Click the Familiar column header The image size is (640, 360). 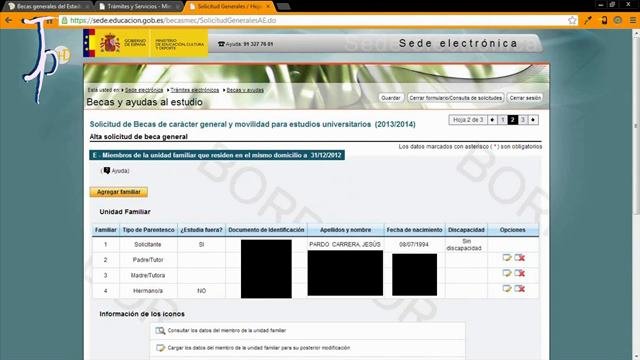pos(106,230)
